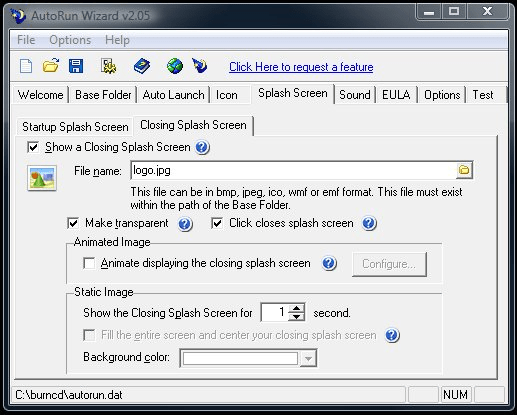517x415 pixels.
Task: Switch to the Icon tab
Action: point(227,95)
